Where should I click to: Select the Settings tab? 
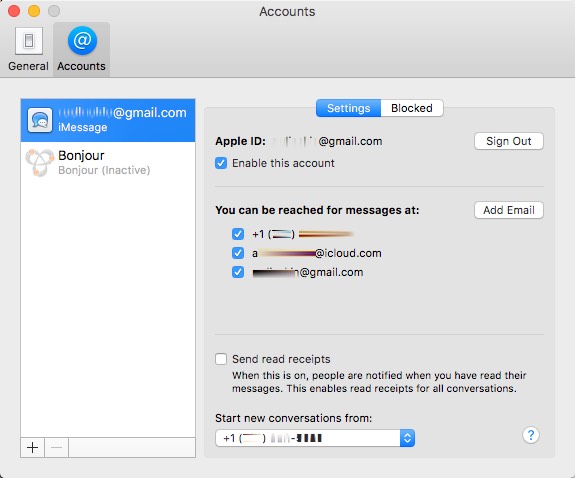[348, 108]
